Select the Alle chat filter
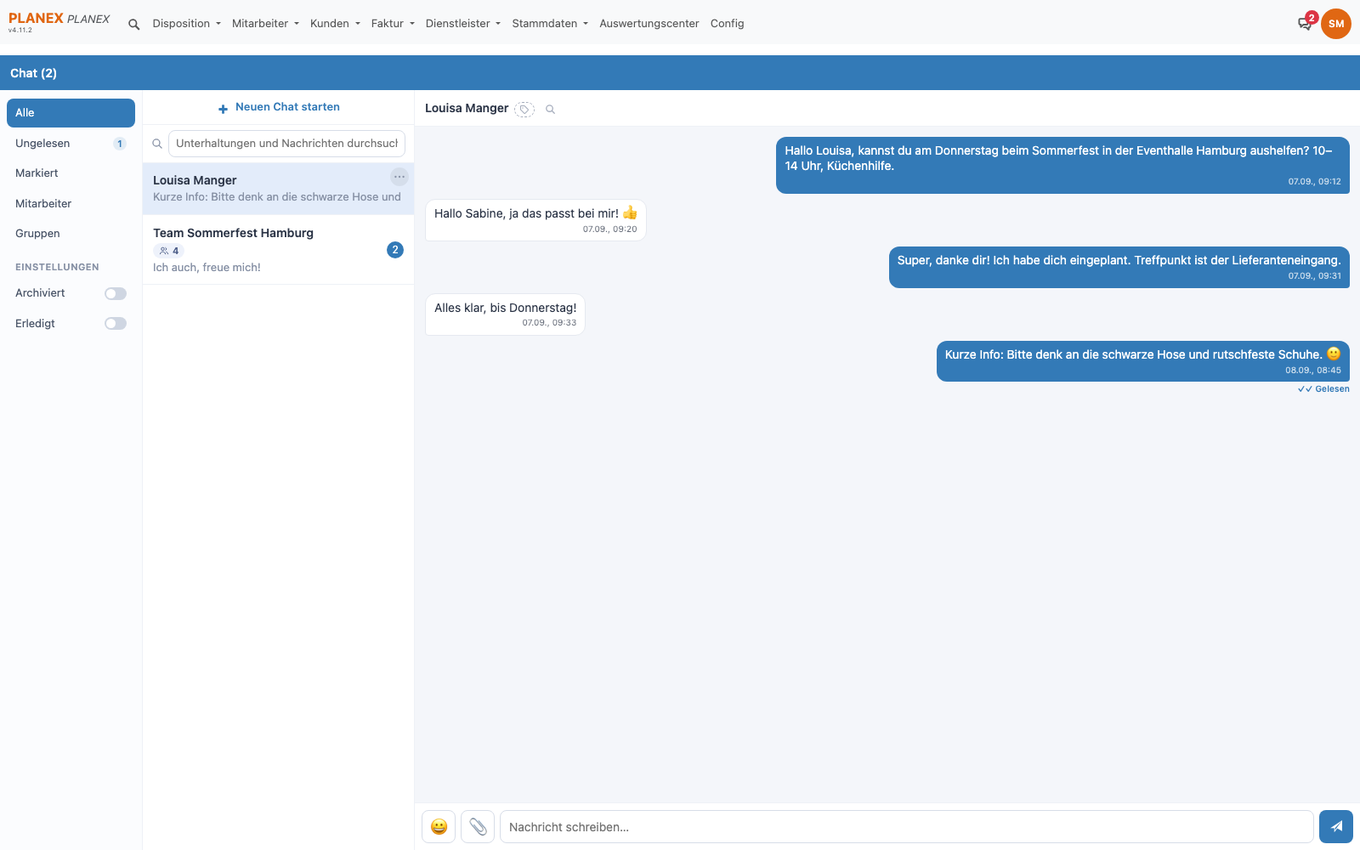Viewport: 1360px width, 850px height. [71, 113]
